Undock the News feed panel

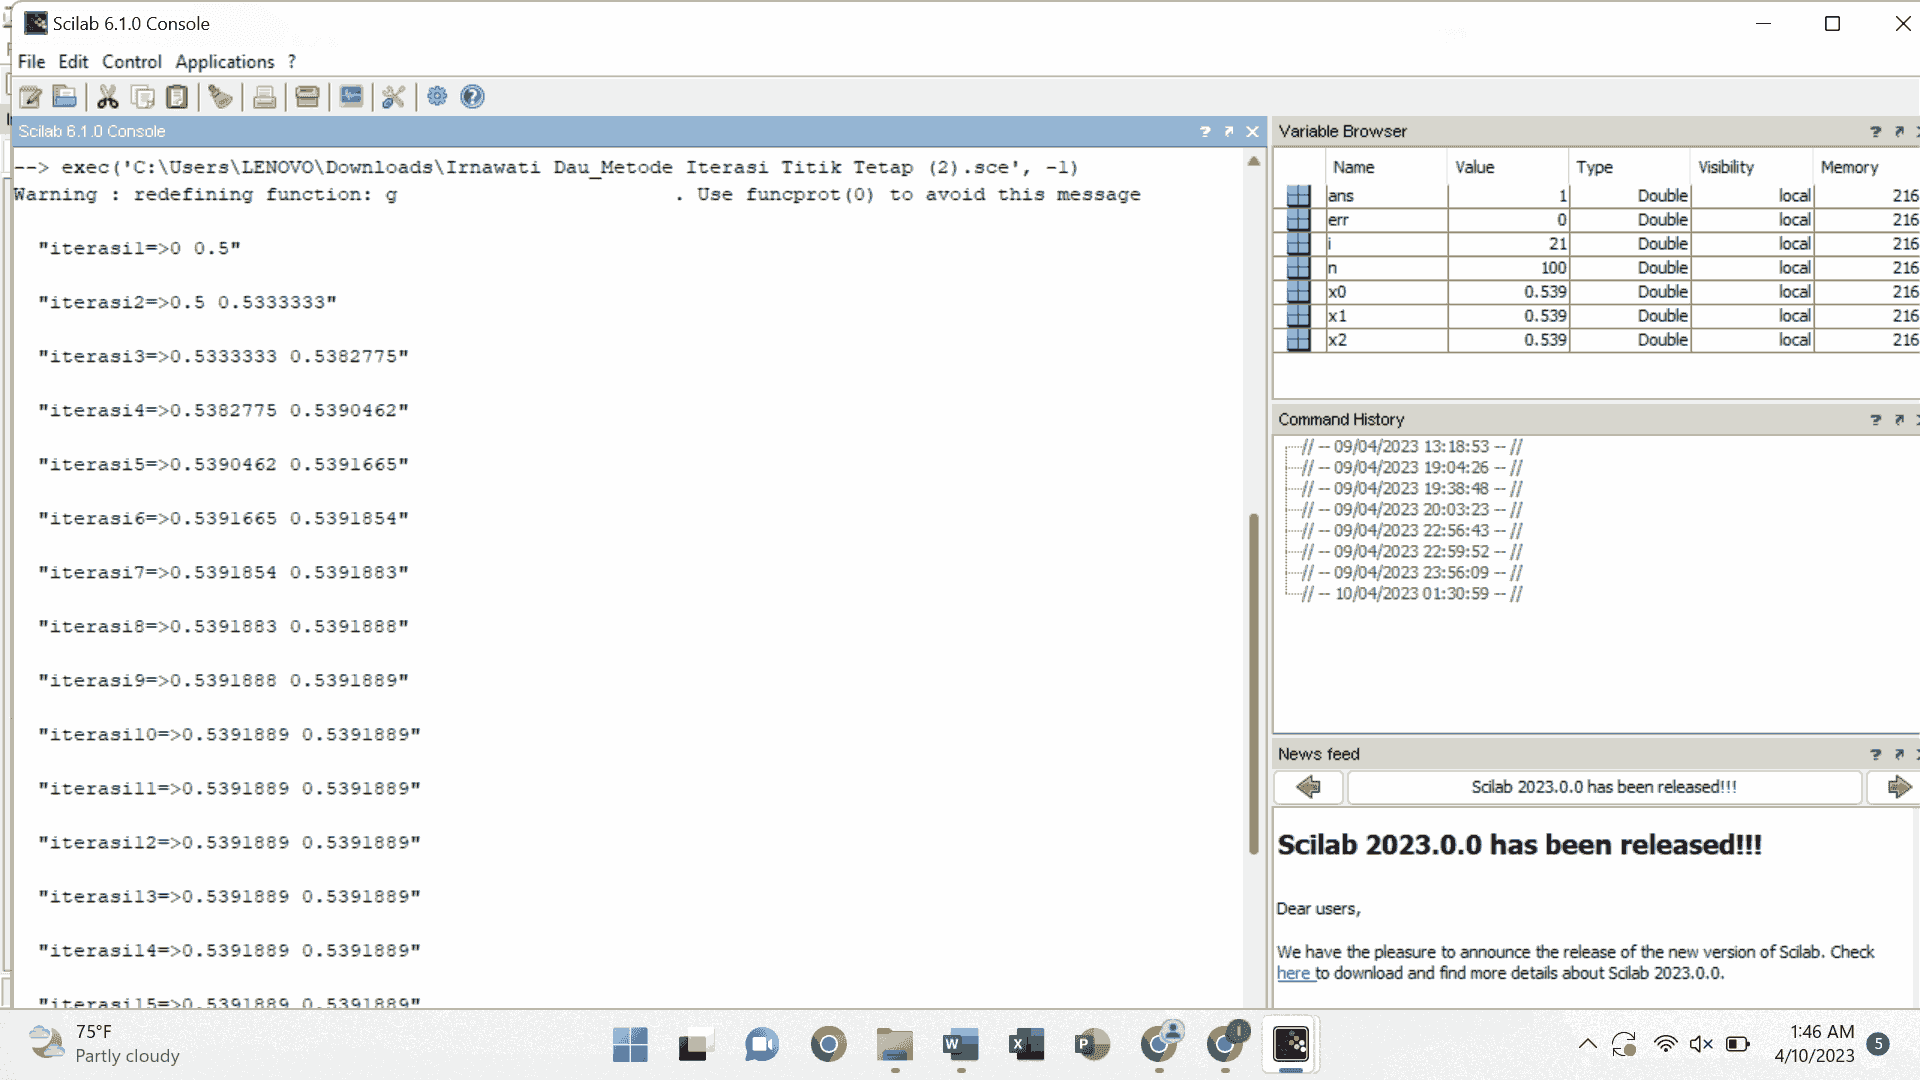click(1899, 754)
